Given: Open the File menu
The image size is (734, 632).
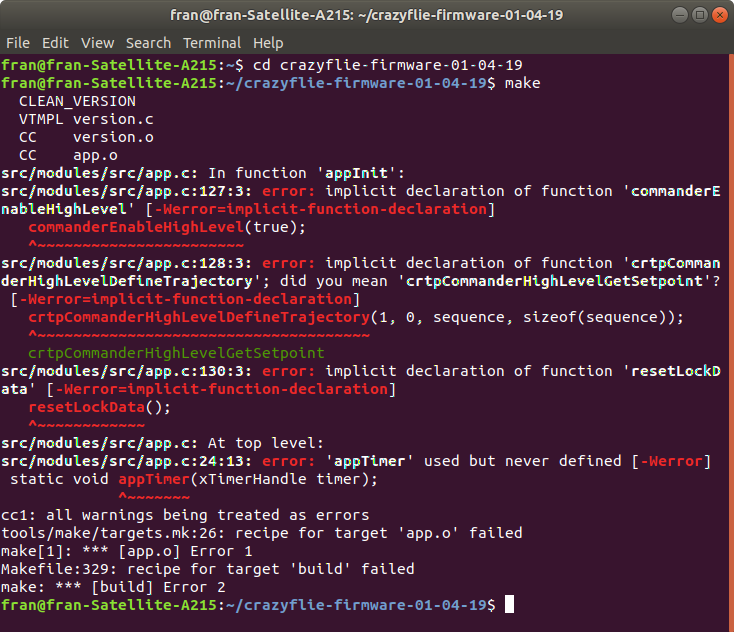Looking at the screenshot, I should click(x=17, y=43).
